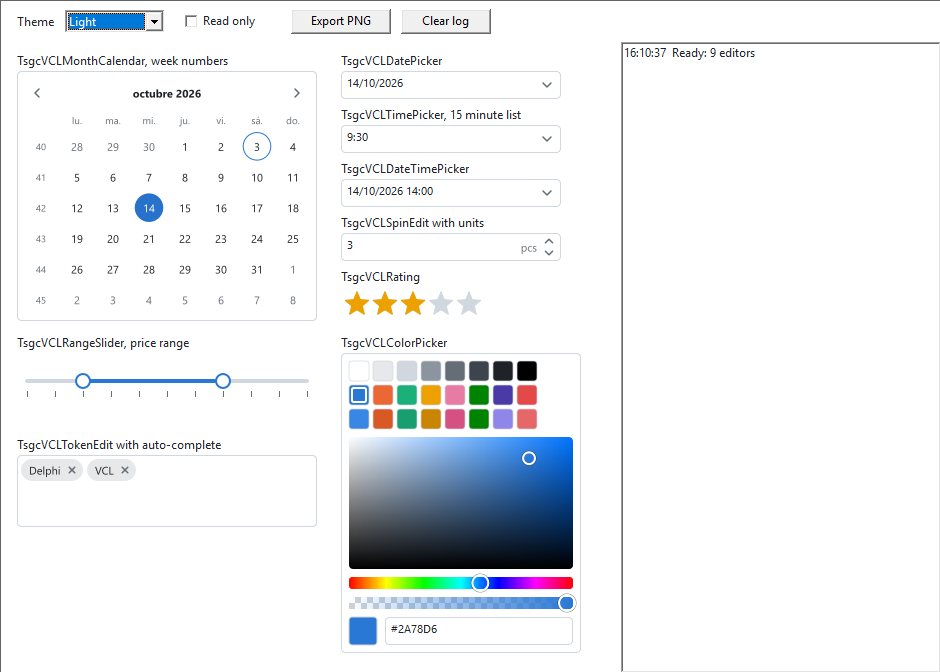This screenshot has height=672, width=940.
Task: Click the Clear log button
Action: (x=445, y=21)
